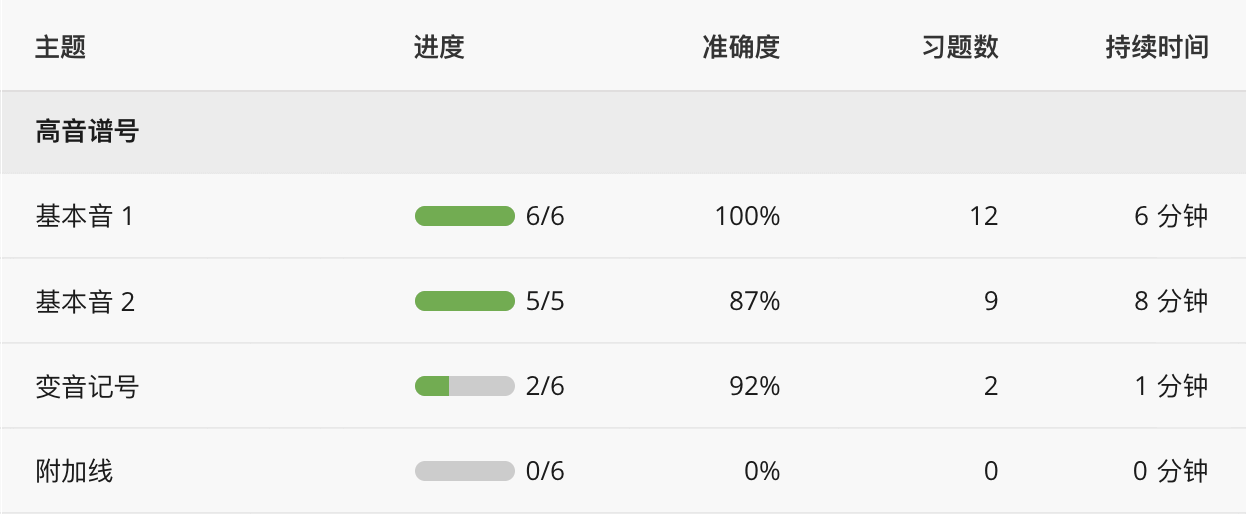
Task: Open the 变音记号 topic
Action: (x=87, y=386)
